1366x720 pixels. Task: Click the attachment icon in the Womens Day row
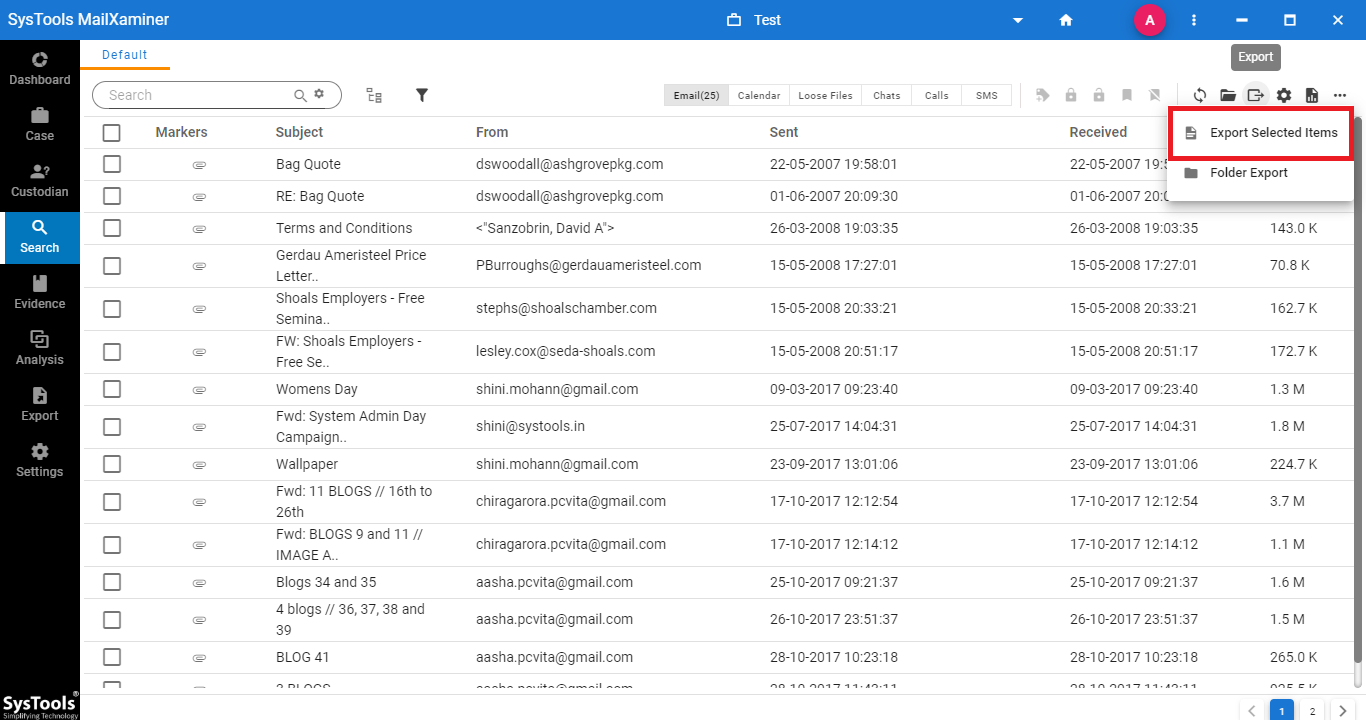[x=199, y=389]
